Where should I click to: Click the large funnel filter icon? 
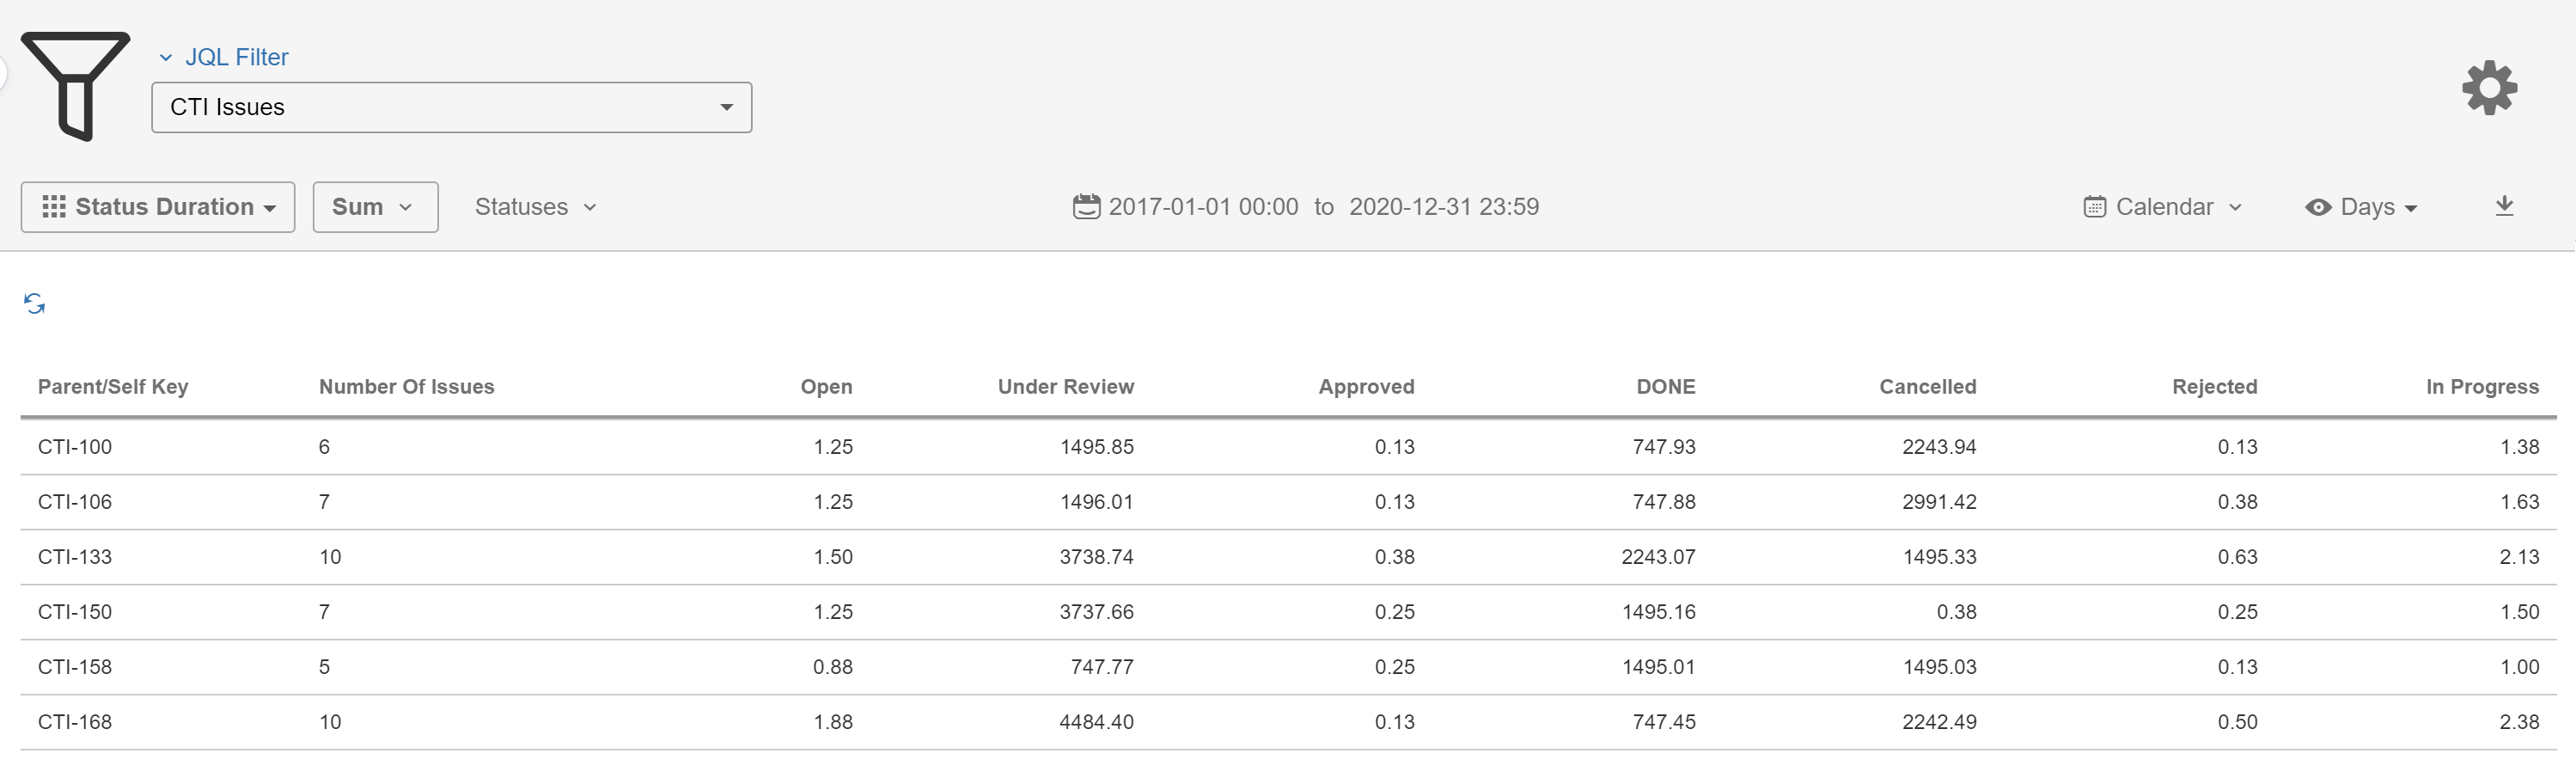point(75,85)
